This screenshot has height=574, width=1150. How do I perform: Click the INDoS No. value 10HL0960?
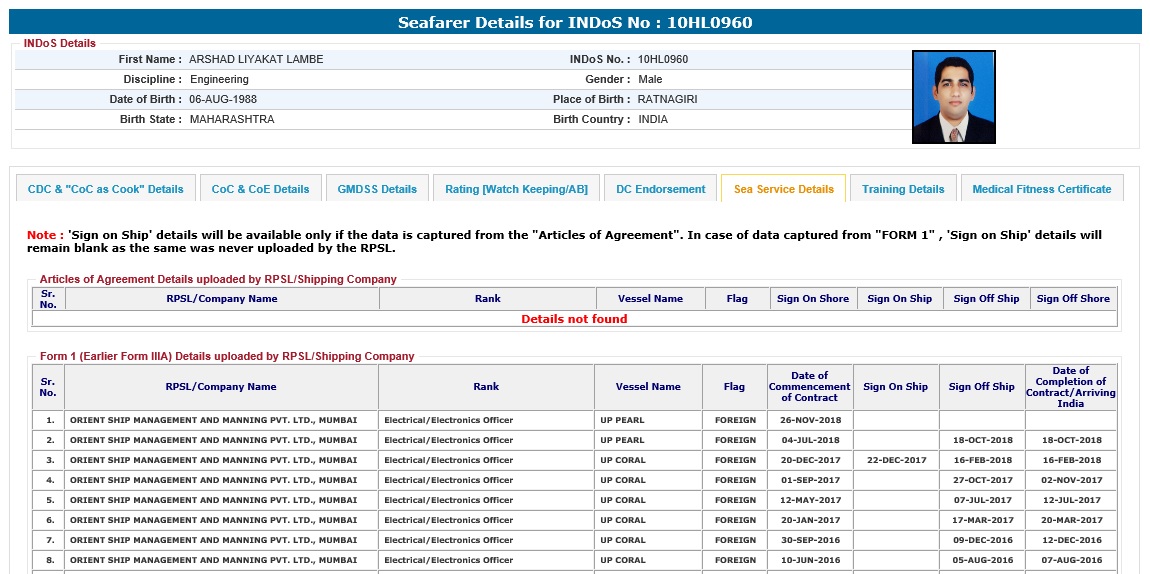coord(663,60)
